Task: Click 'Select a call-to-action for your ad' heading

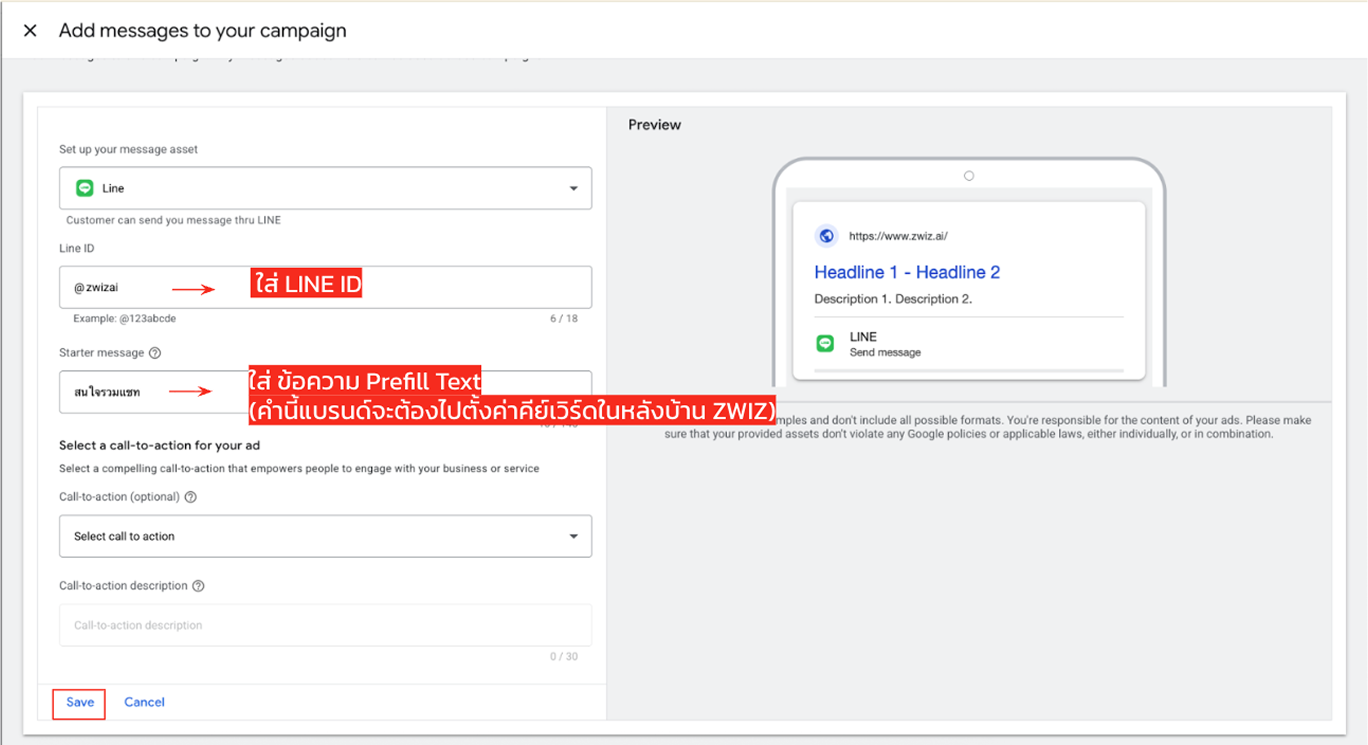Action: coord(159,445)
